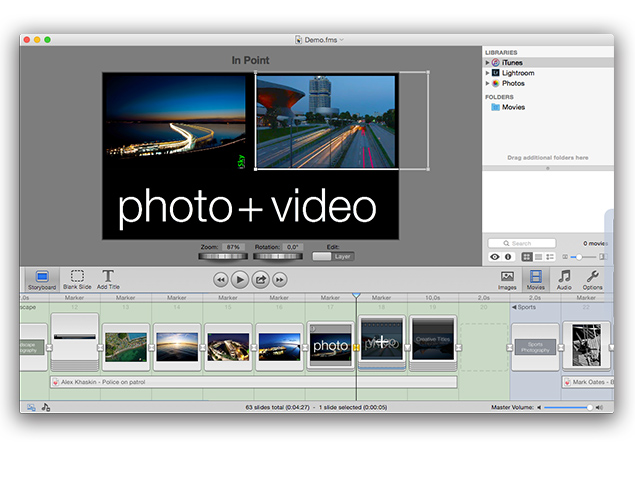
Task: Click the Add Title tool
Action: [x=108, y=280]
